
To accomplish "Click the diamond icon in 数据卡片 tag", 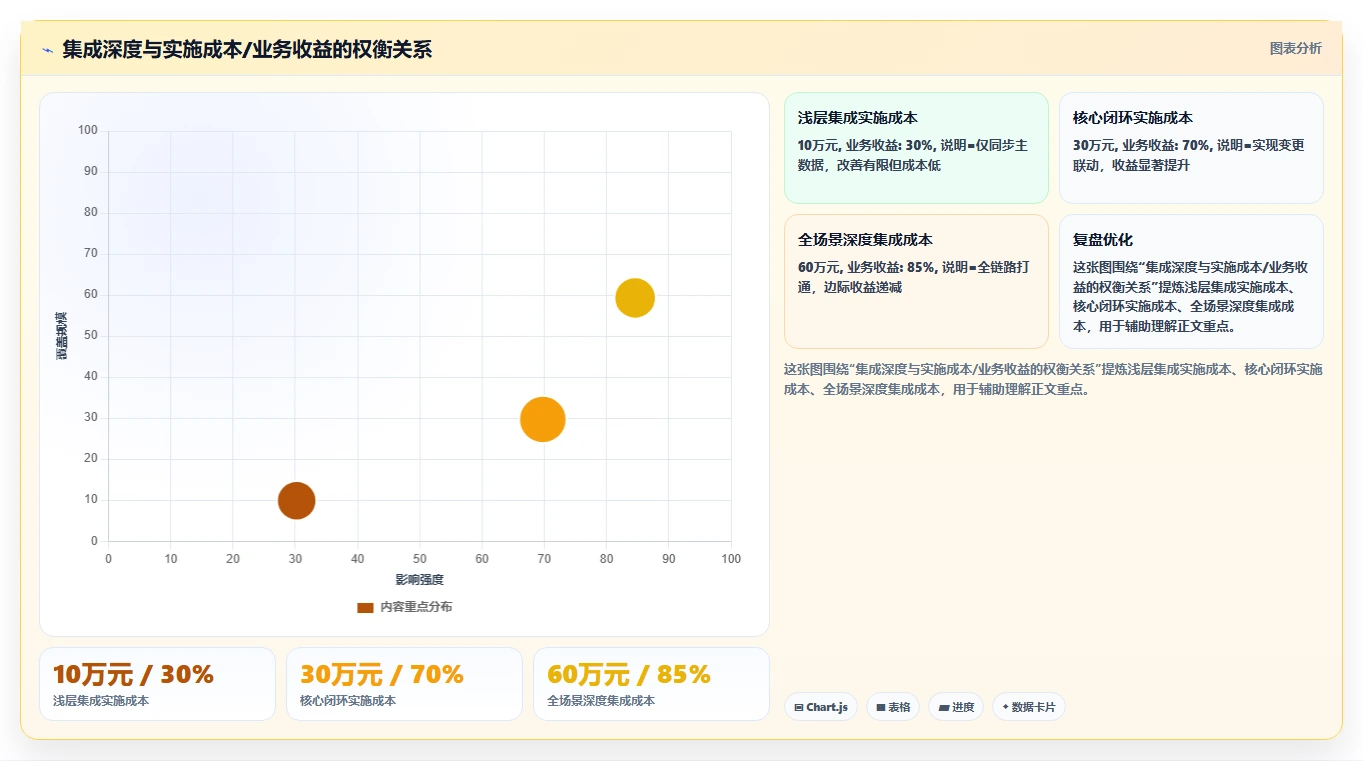I will pos(1005,707).
